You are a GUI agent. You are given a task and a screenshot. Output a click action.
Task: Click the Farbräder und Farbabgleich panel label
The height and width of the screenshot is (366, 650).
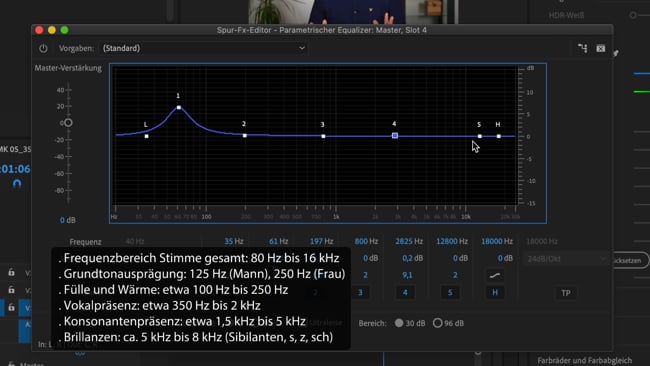[585, 360]
